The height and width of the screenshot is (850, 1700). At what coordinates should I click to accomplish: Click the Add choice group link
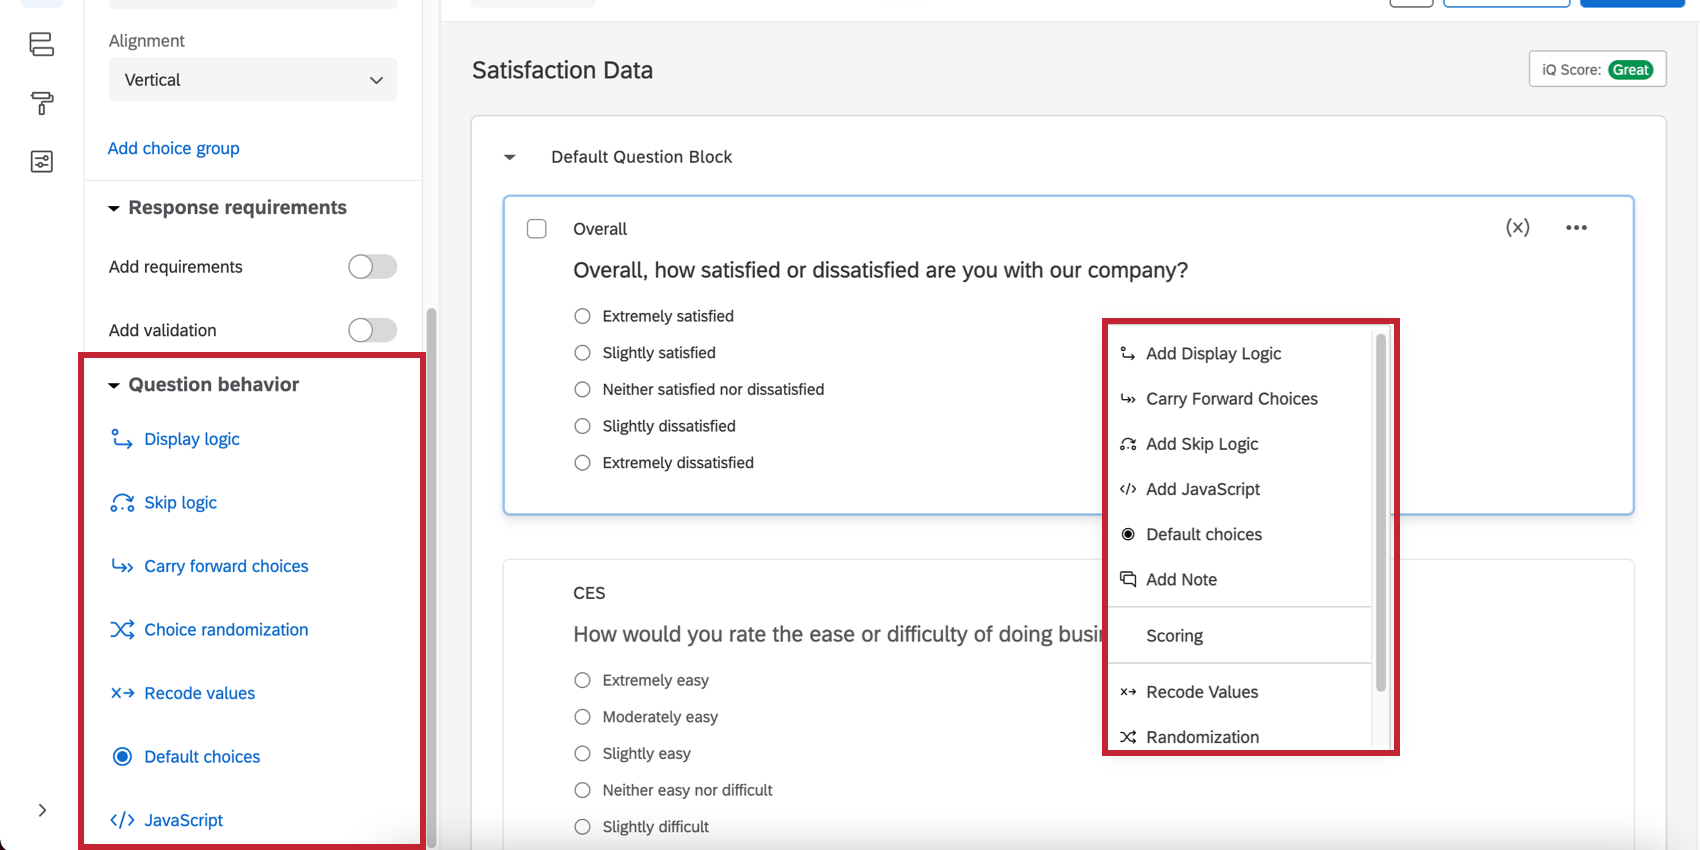click(174, 148)
